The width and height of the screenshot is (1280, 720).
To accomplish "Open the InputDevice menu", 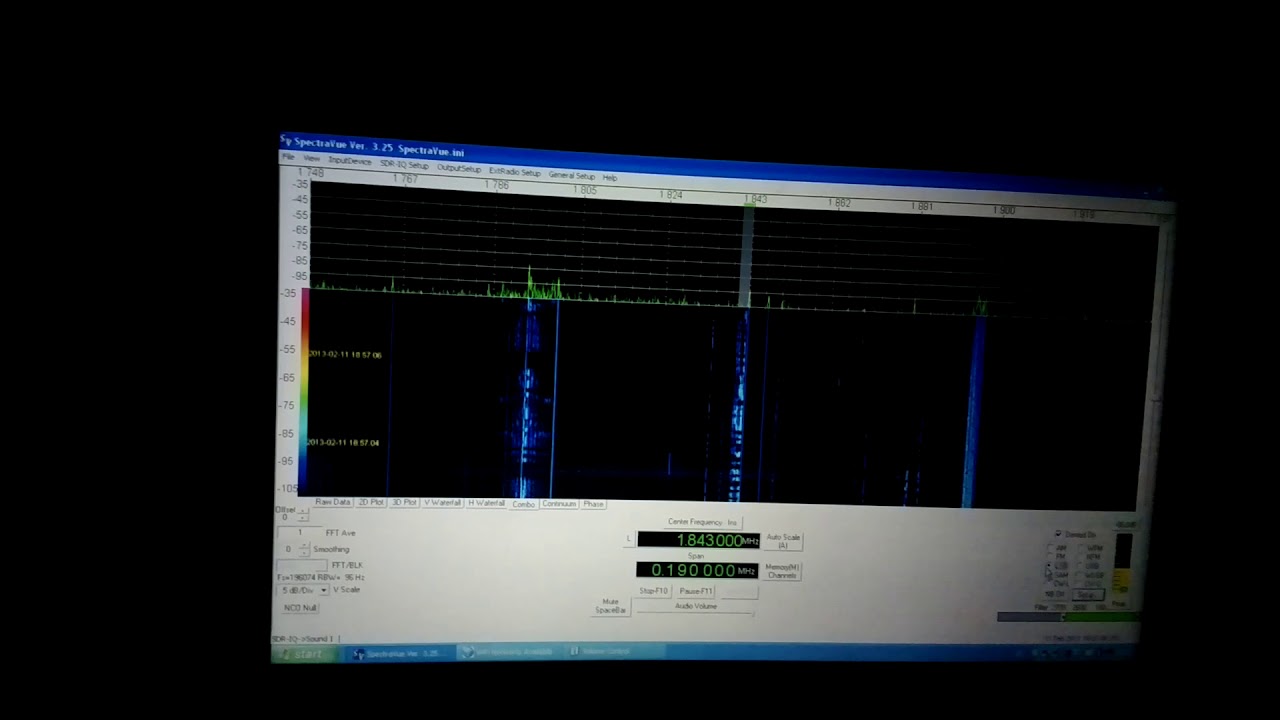I will pos(350,161).
